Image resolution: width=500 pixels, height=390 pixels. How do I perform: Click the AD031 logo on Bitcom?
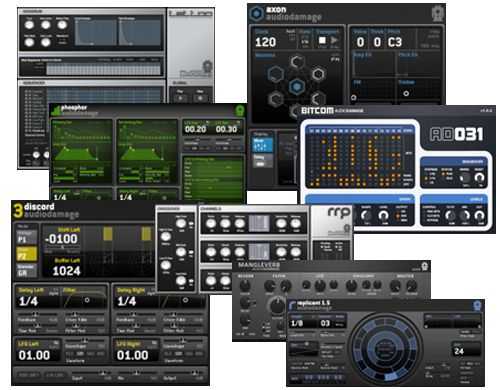point(457,134)
